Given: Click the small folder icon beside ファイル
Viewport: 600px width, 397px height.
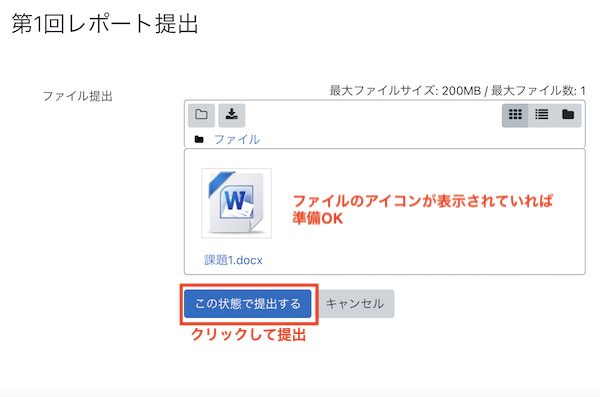Looking at the screenshot, I should point(199,139).
